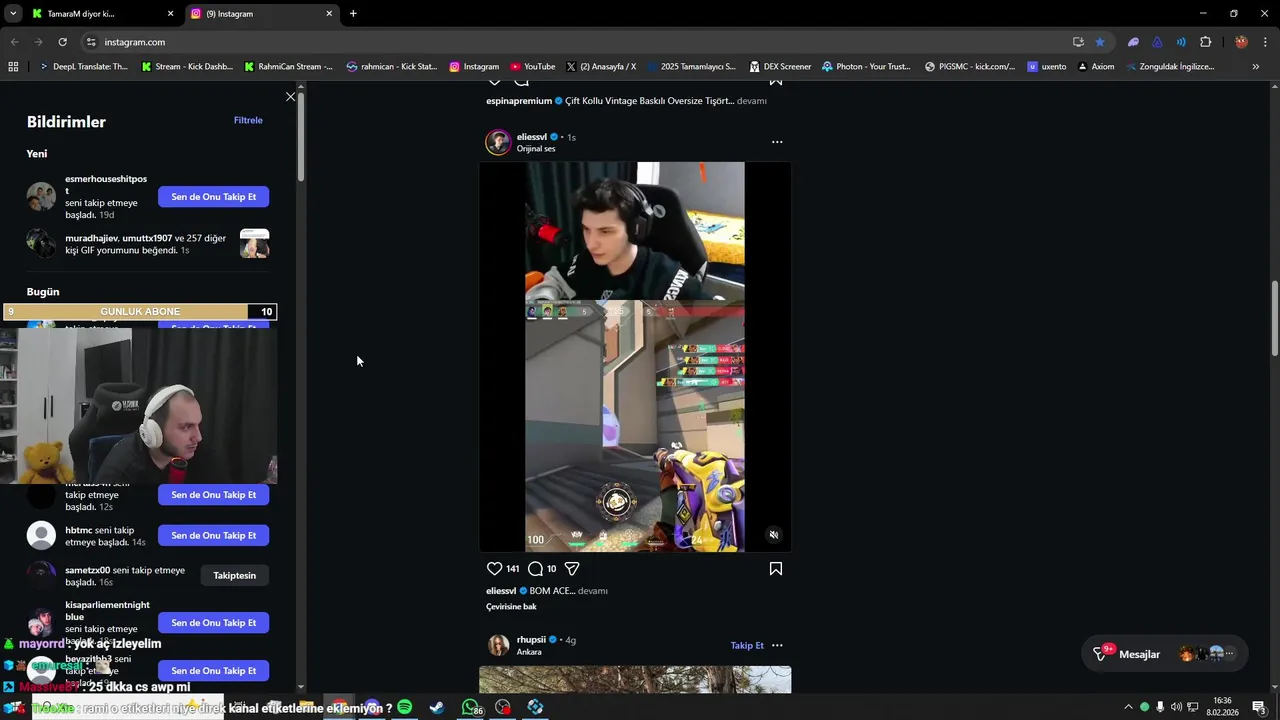1280x720 pixels.
Task: Open rhupsii profile picture
Action: click(498, 645)
